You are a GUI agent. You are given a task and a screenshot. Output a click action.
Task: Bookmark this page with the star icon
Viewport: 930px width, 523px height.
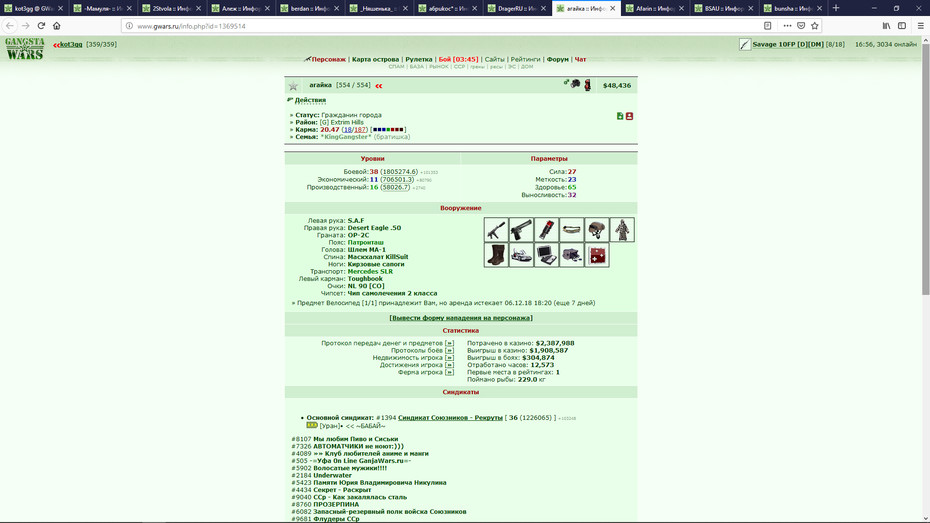814,25
